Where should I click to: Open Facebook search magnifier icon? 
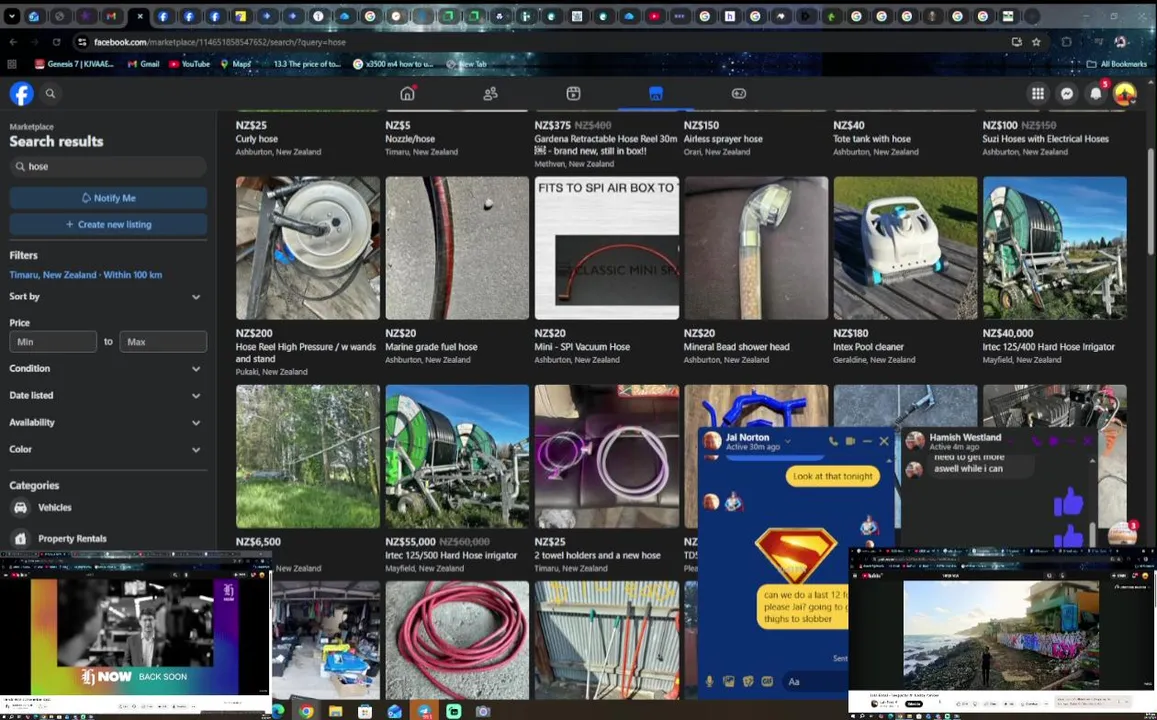50,94
